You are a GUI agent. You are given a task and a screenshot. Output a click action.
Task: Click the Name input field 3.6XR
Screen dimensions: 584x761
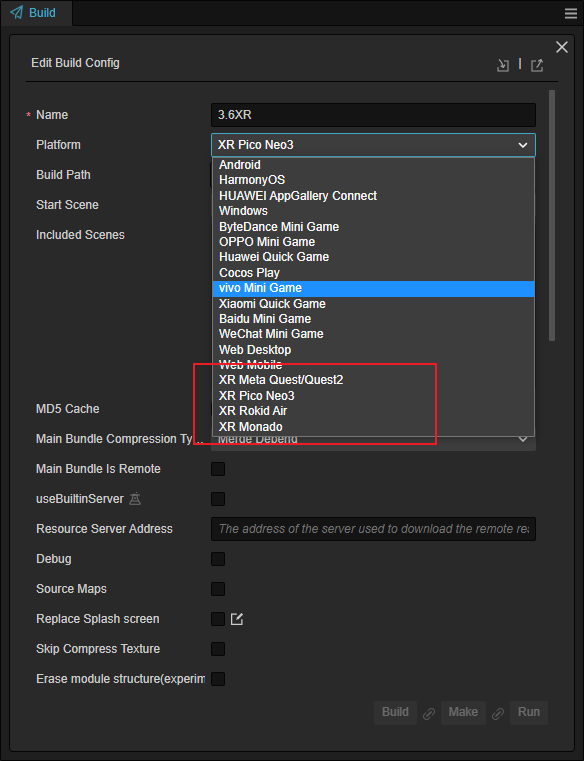click(x=373, y=115)
